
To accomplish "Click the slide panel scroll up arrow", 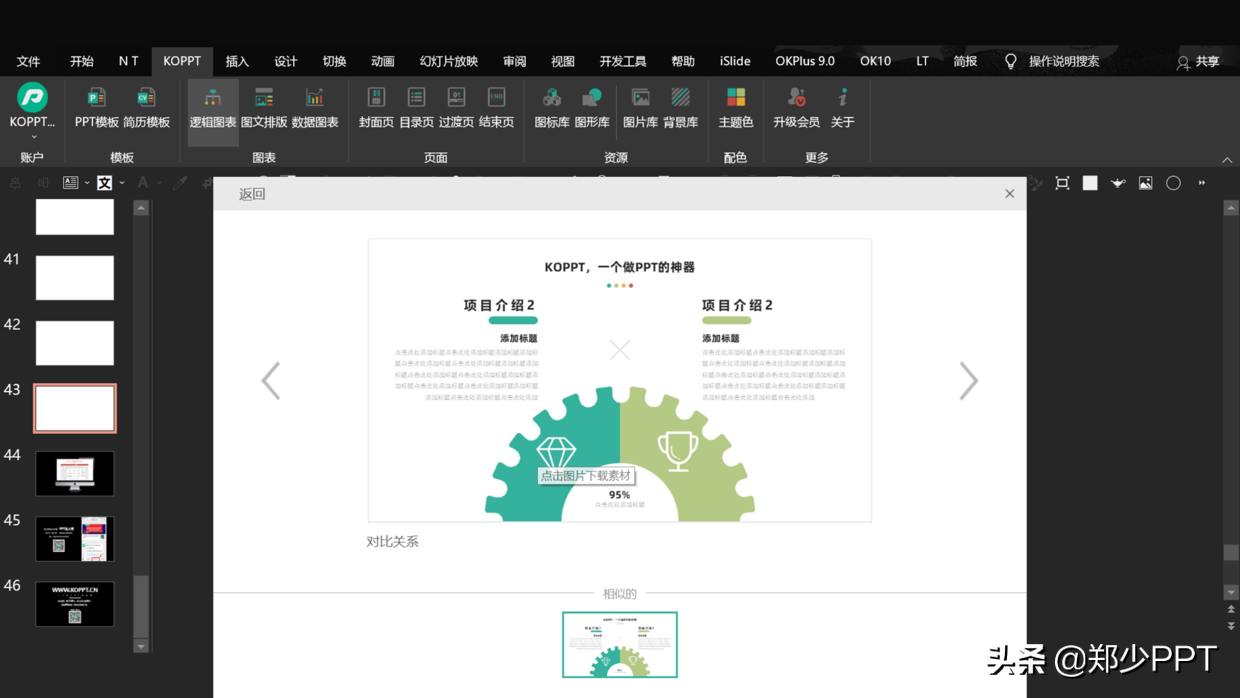I will coord(141,208).
